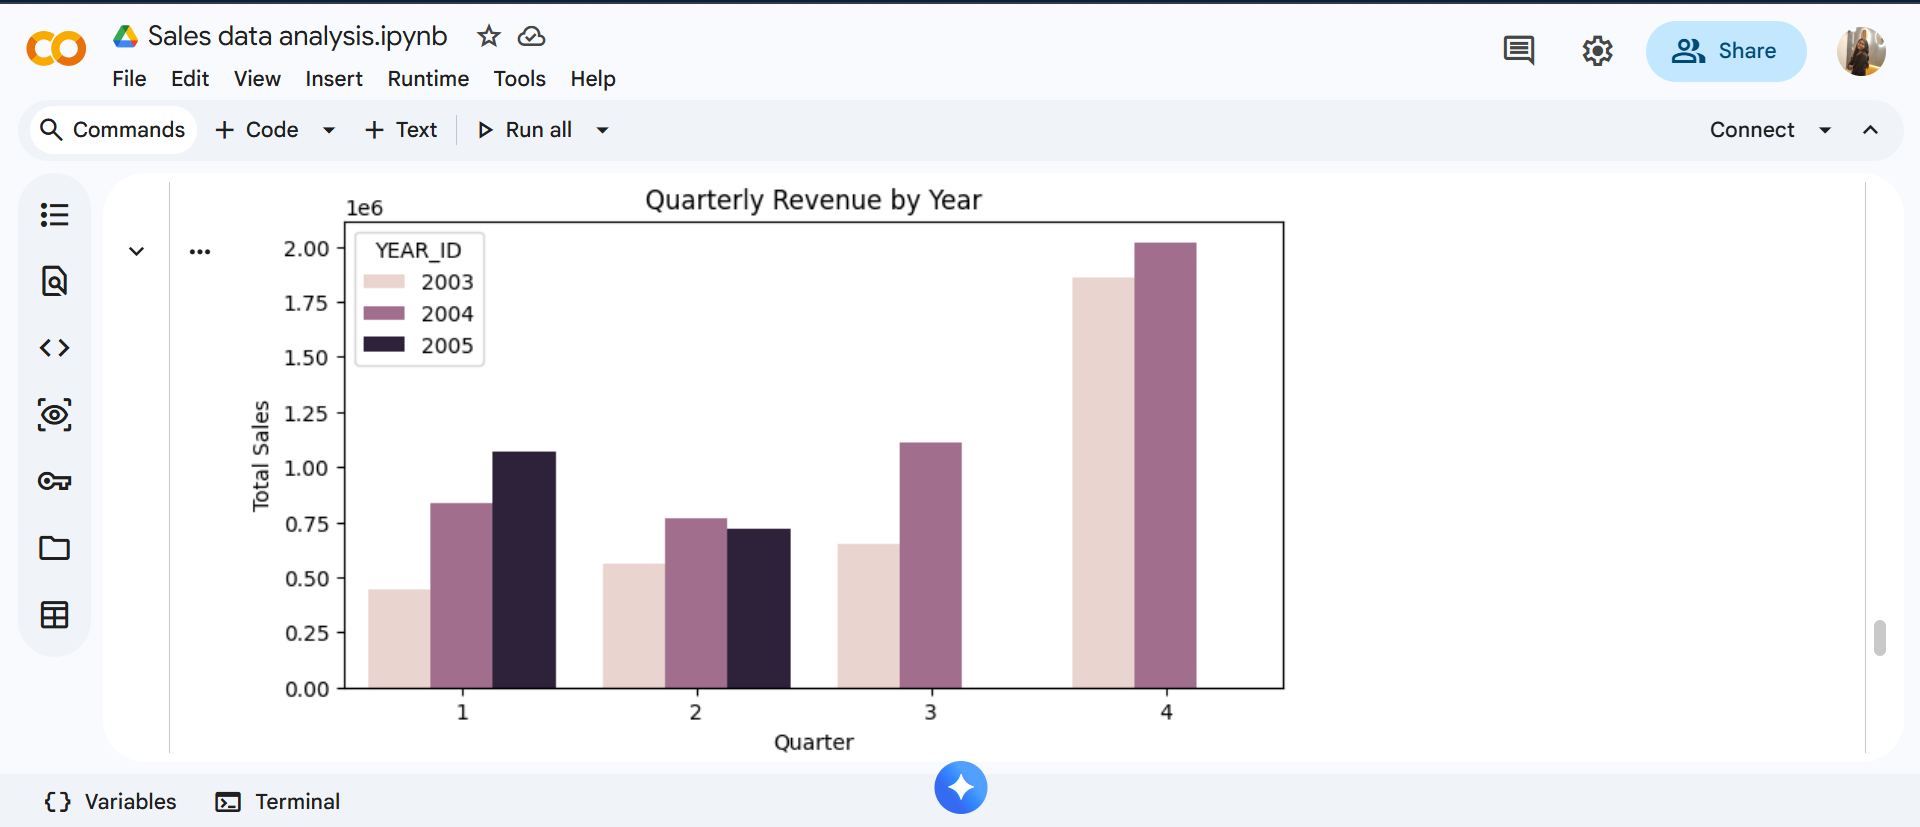Open the Insert menu
1920x827 pixels.
tap(333, 79)
